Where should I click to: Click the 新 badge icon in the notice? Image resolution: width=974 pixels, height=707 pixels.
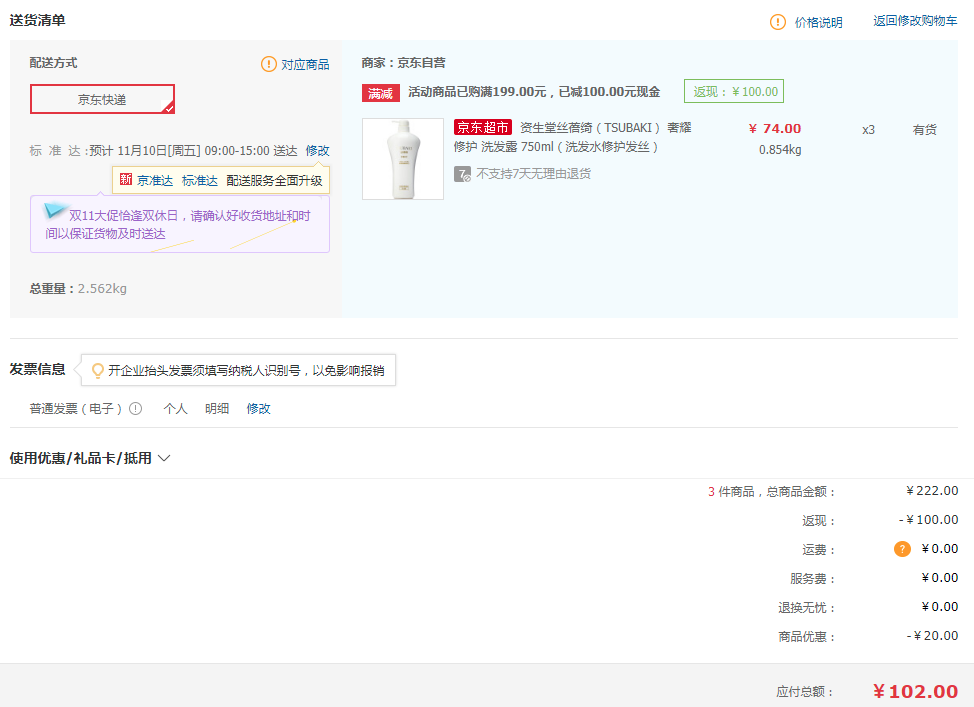(x=126, y=180)
